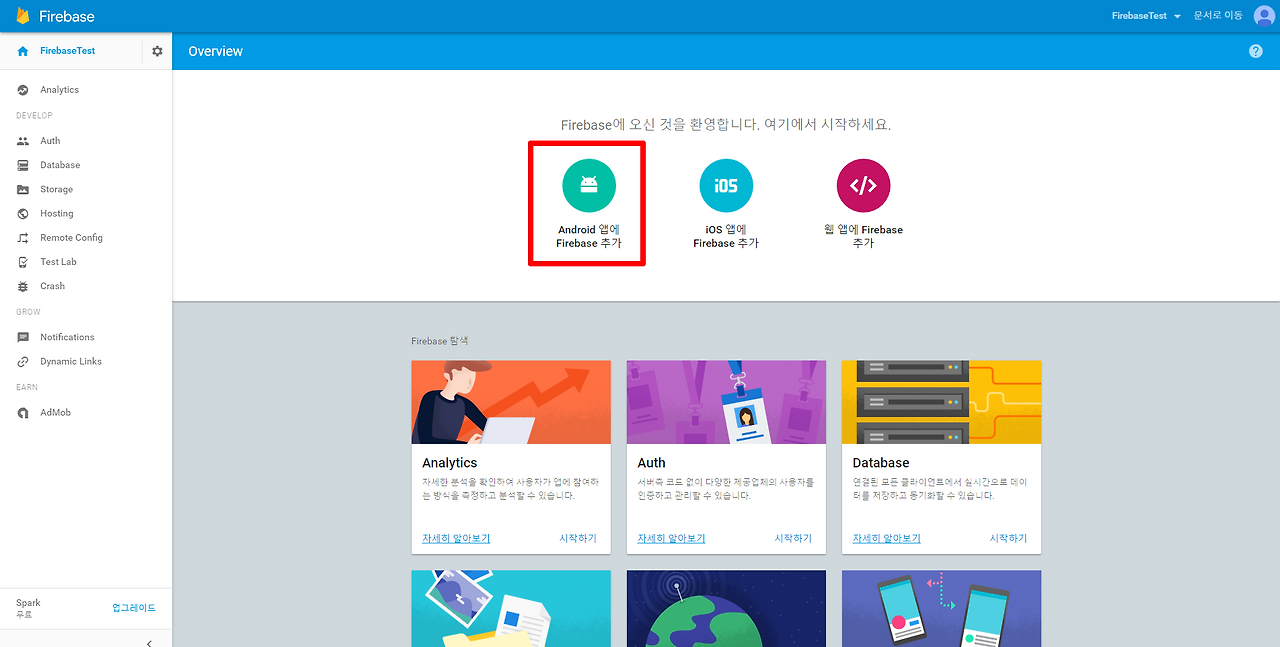Screen dimensions: 1280x647
Task: Click the Auth card title
Action: point(651,463)
